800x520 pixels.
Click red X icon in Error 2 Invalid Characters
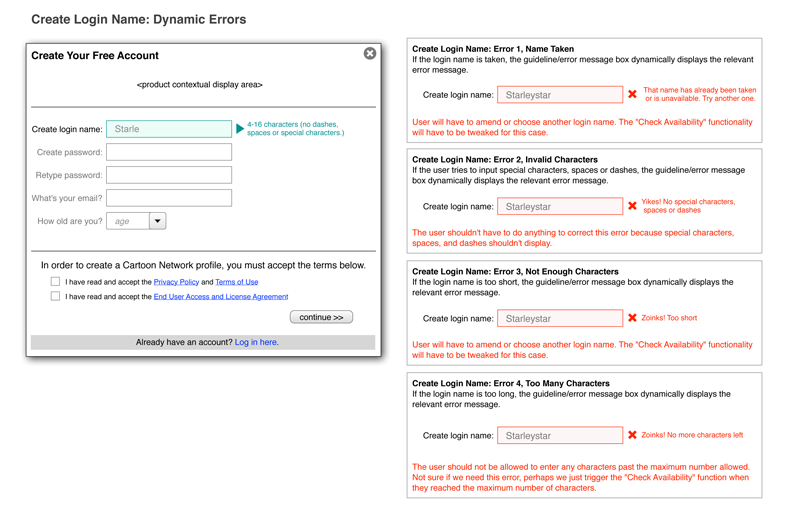[x=632, y=206]
